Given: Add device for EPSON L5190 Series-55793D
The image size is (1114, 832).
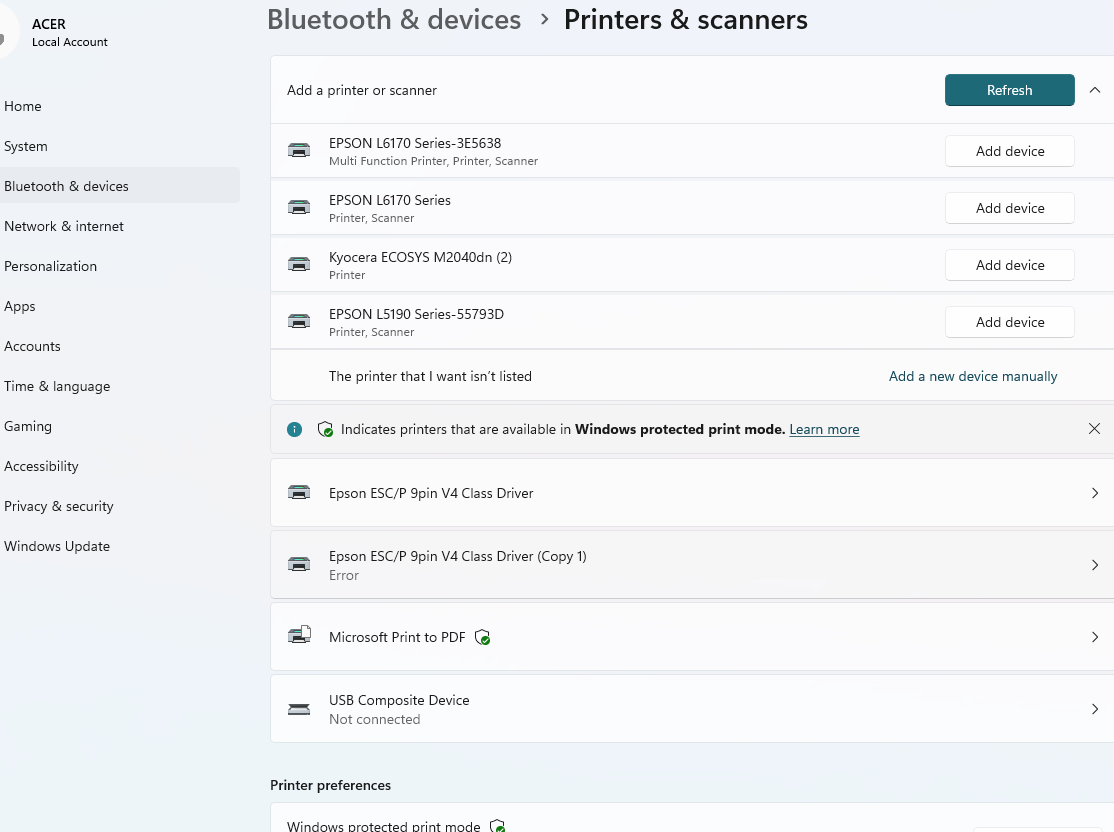Looking at the screenshot, I should [1010, 322].
